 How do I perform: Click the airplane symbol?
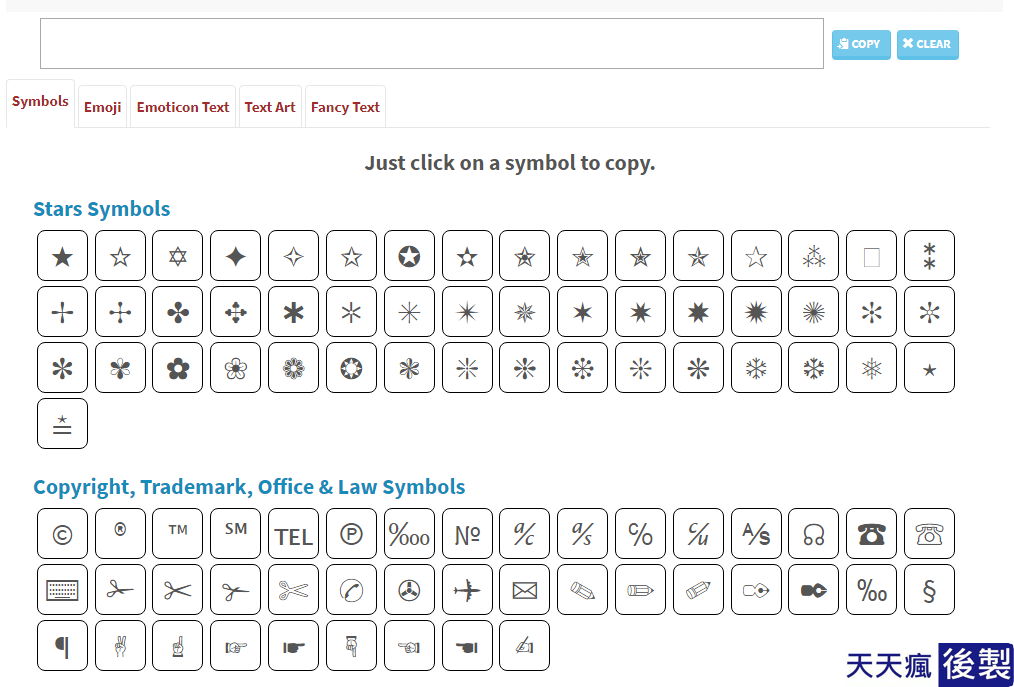467,589
